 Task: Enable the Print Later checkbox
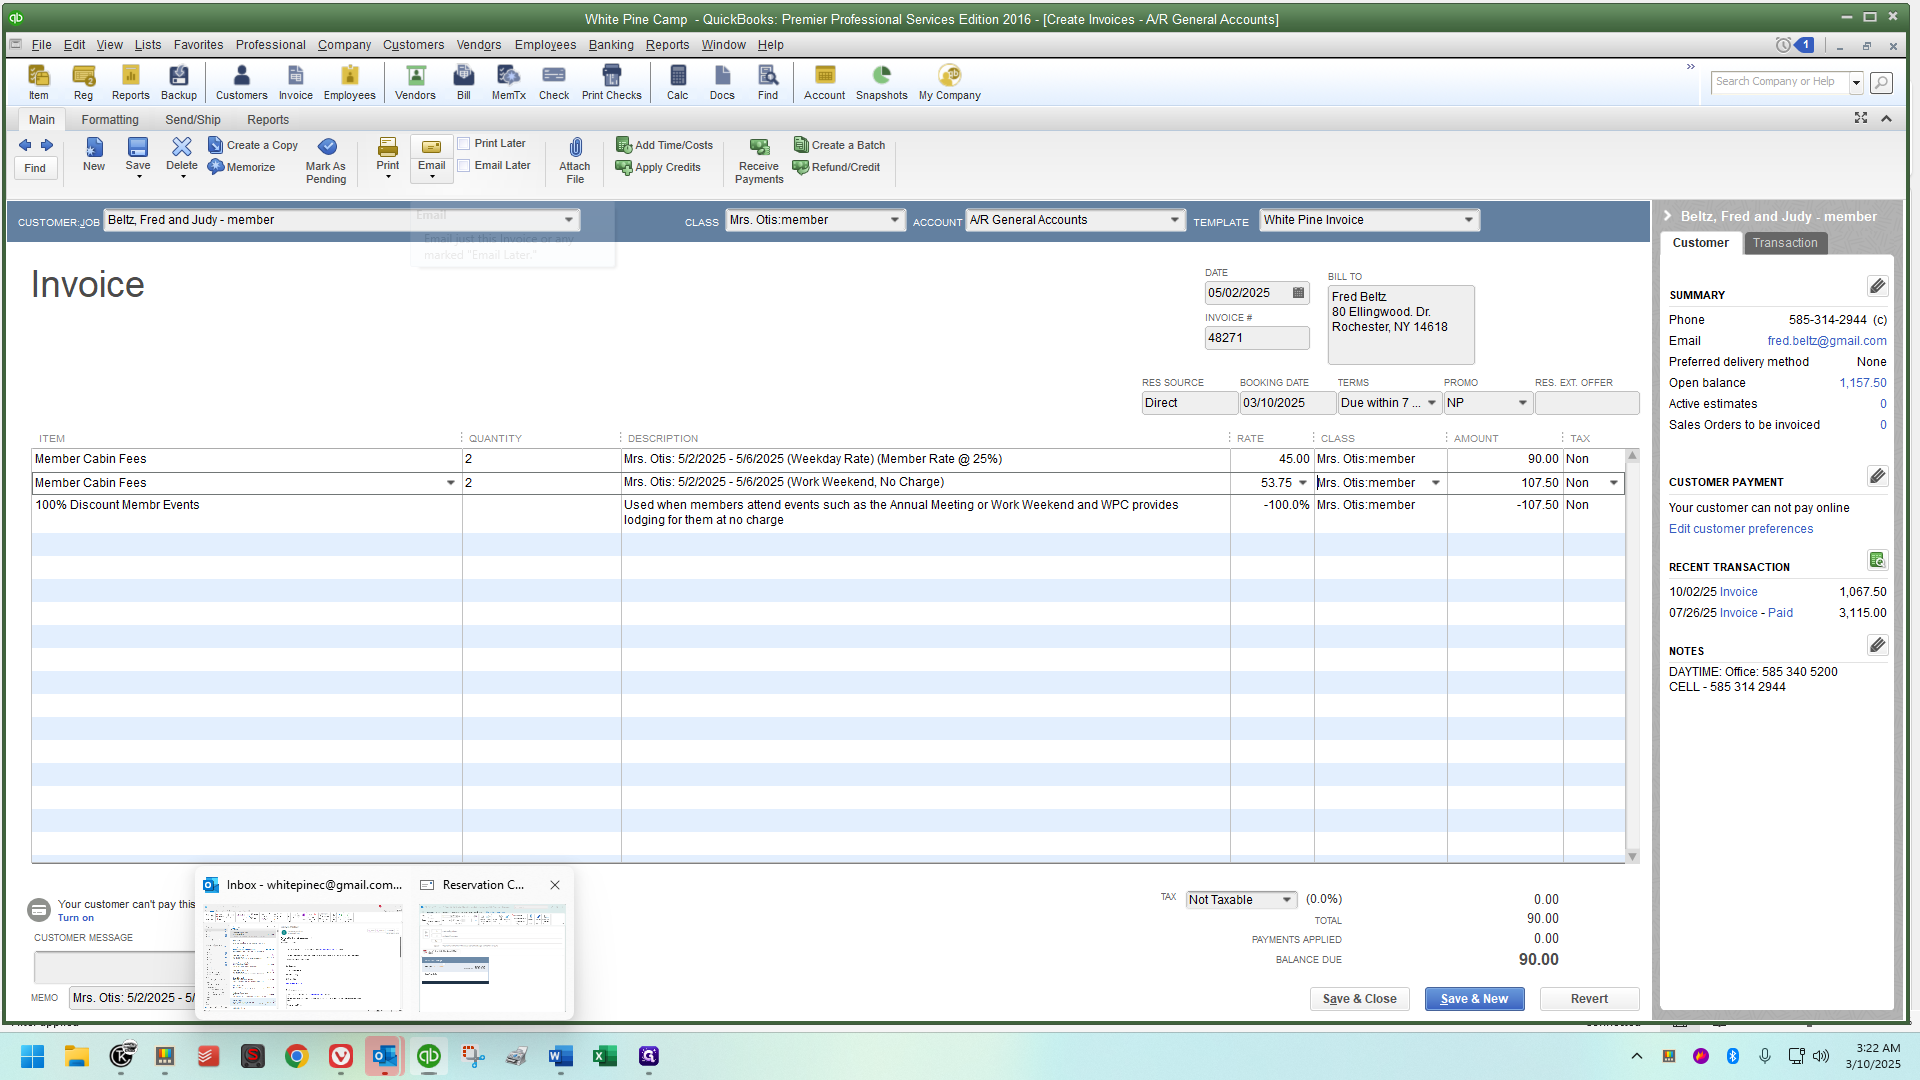click(464, 144)
